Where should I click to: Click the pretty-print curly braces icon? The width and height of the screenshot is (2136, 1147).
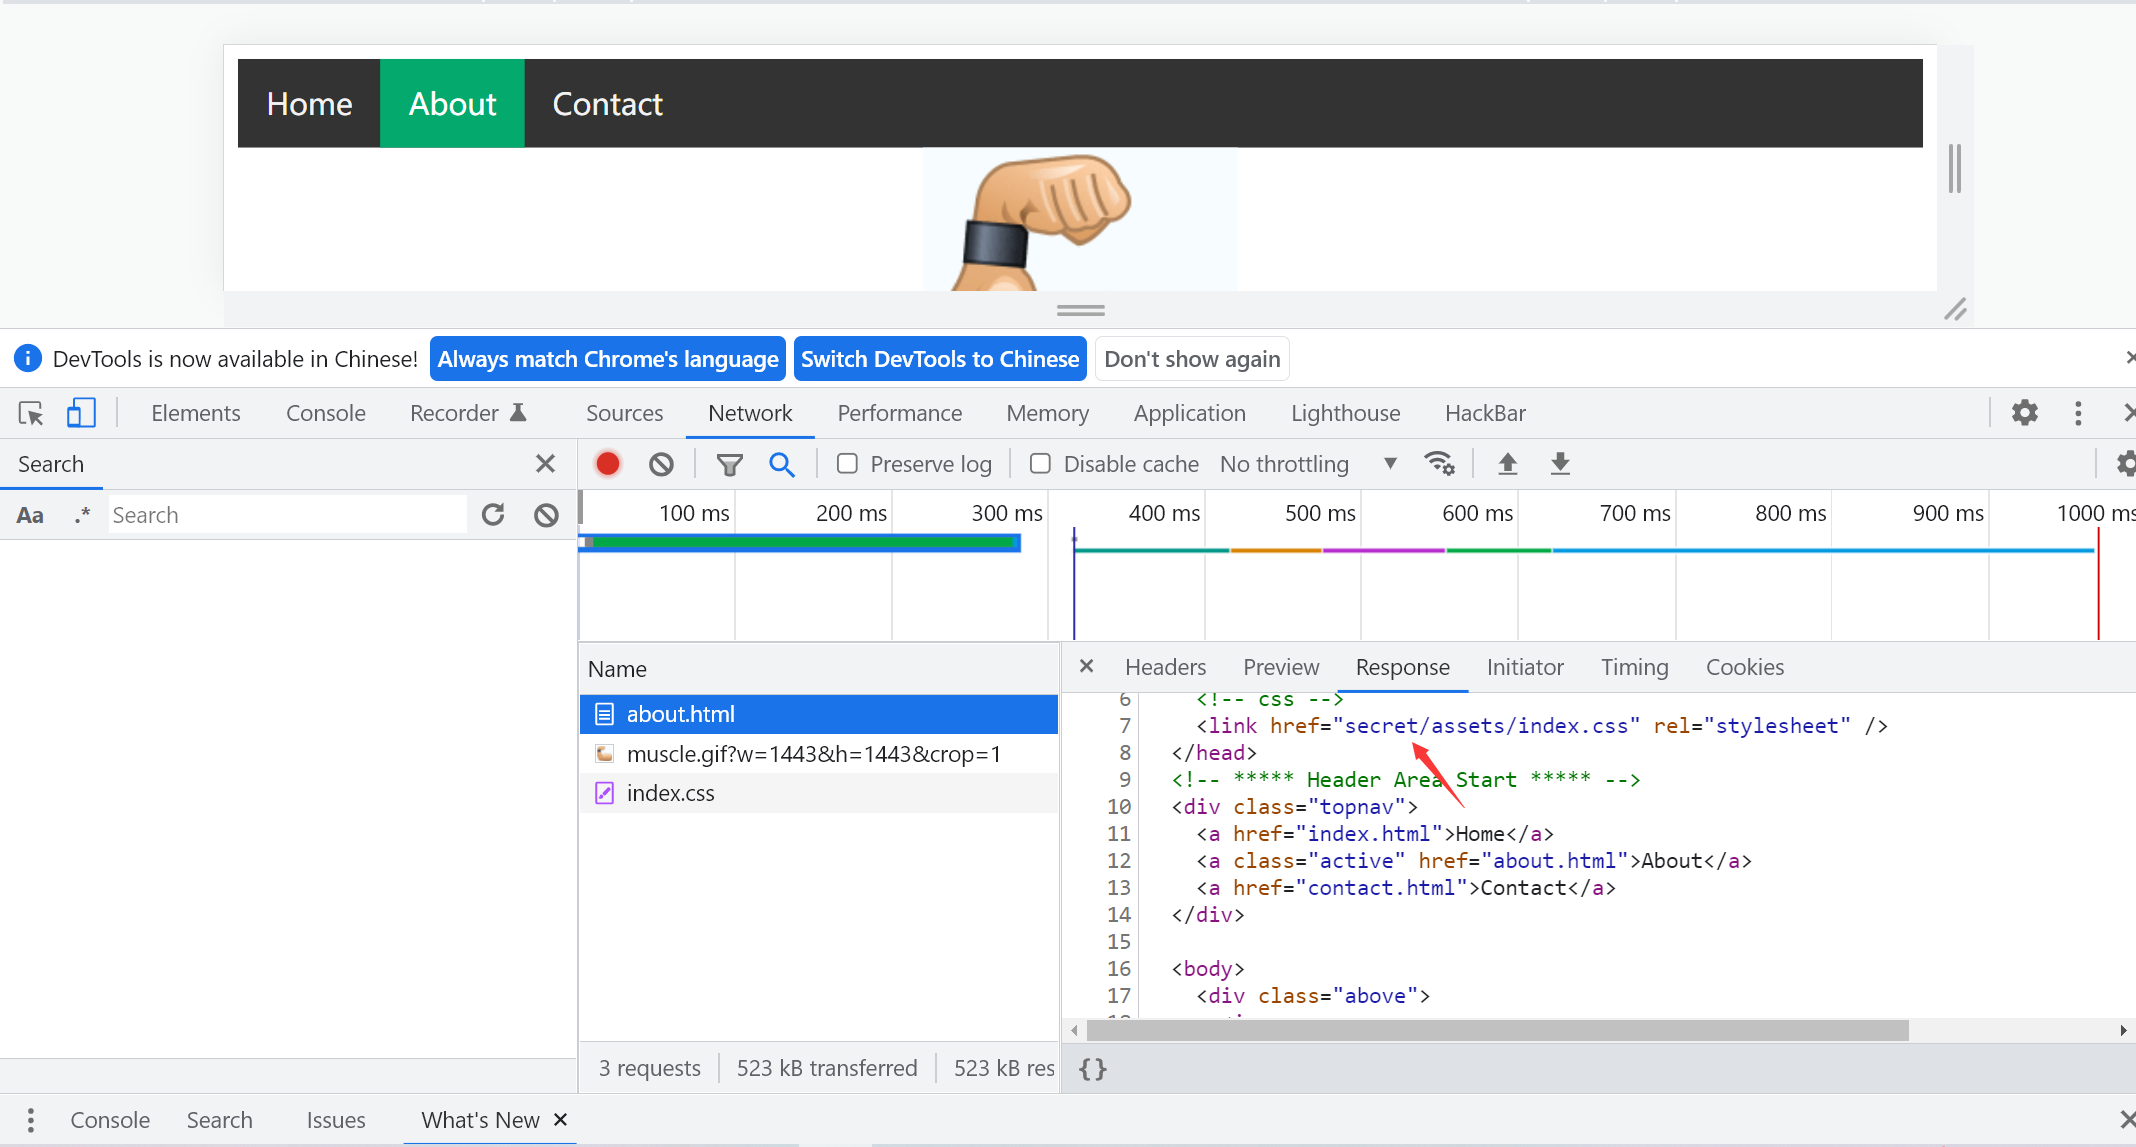tap(1092, 1068)
